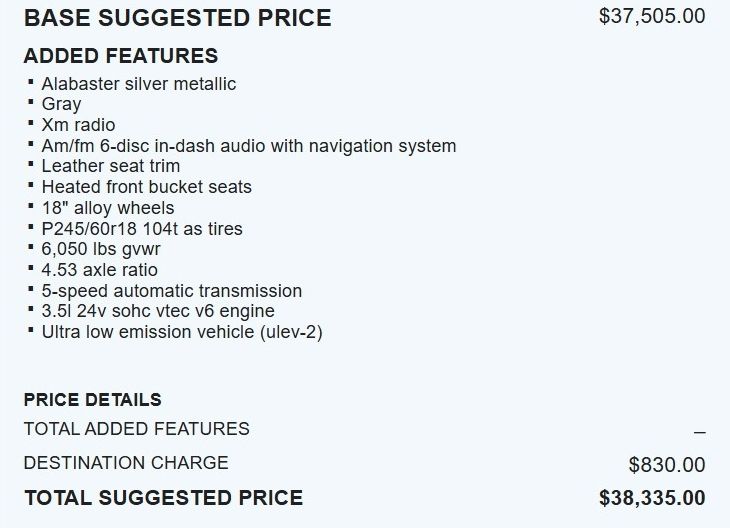
Task: Select the 18" alloy wheels feature
Action: tap(107, 208)
